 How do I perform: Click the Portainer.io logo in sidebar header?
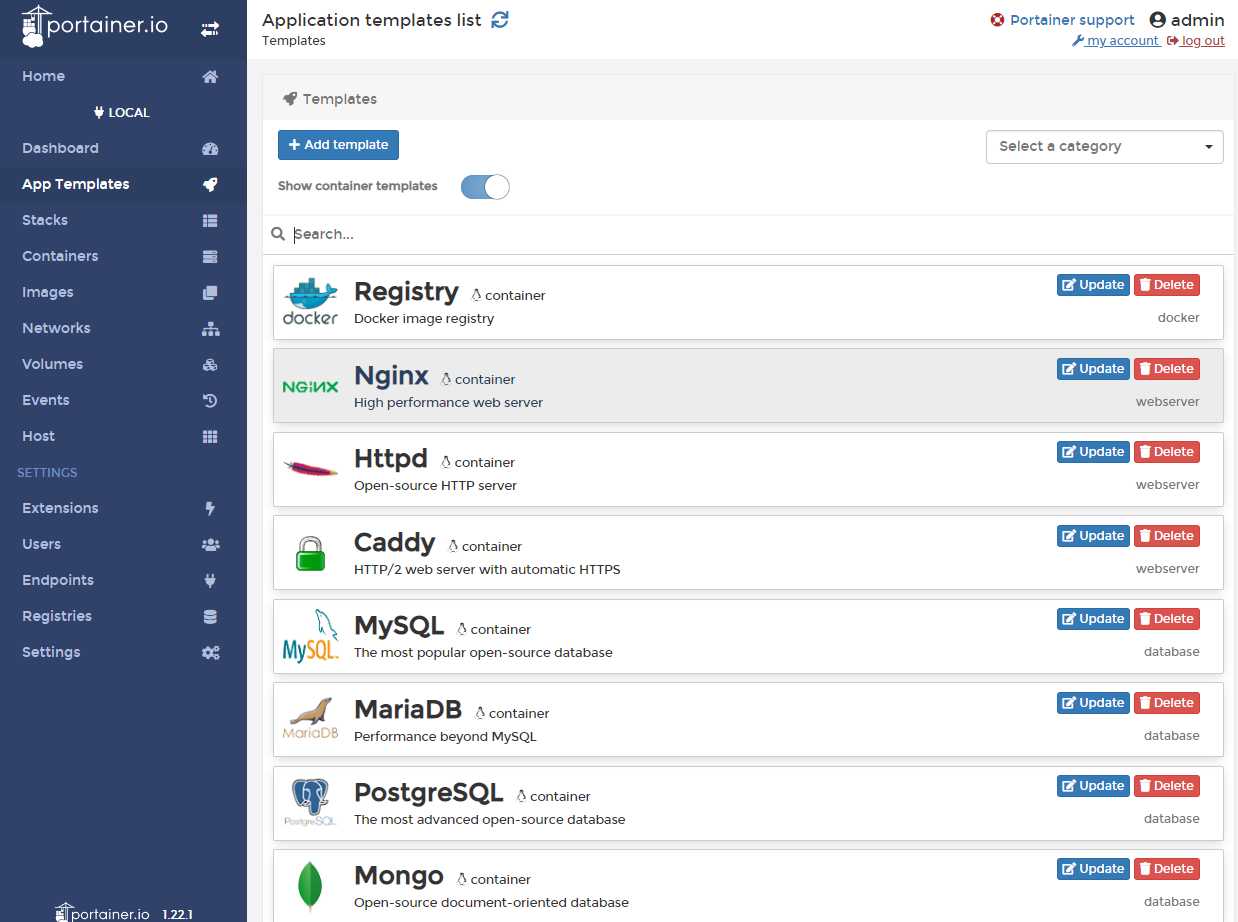95,27
